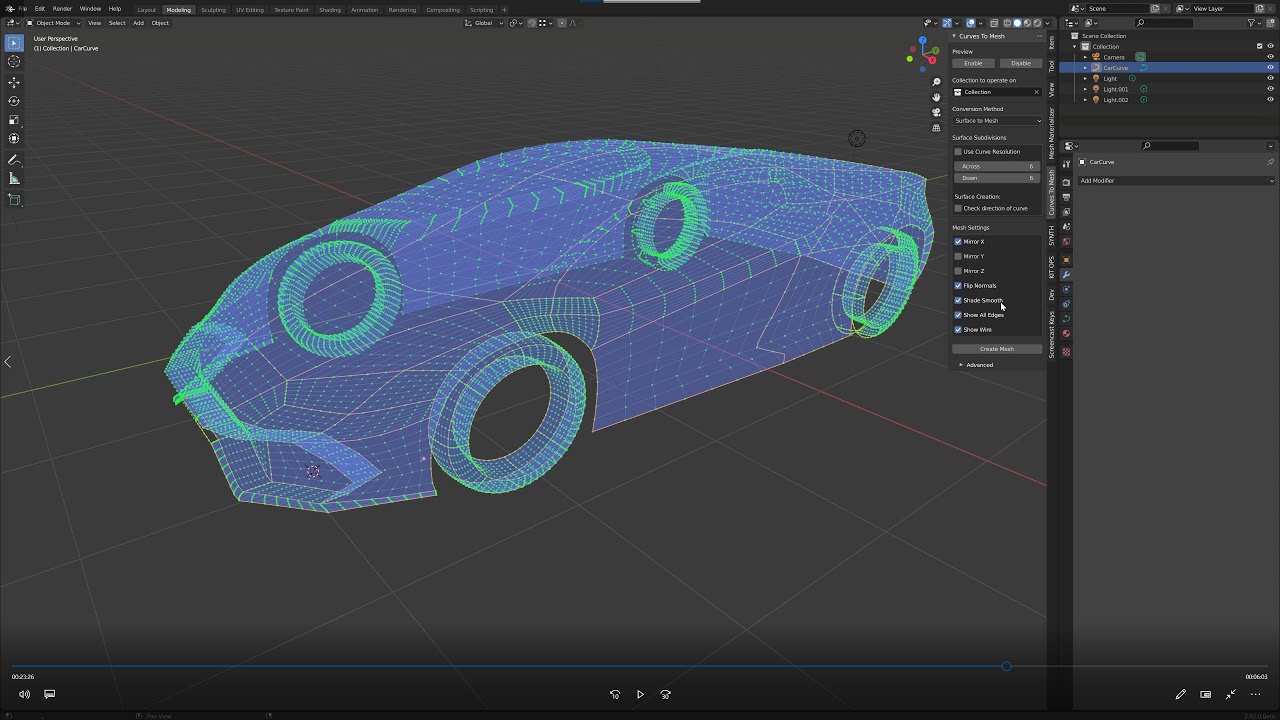Open the Render menu
This screenshot has height=720, width=1280.
[x=62, y=9]
